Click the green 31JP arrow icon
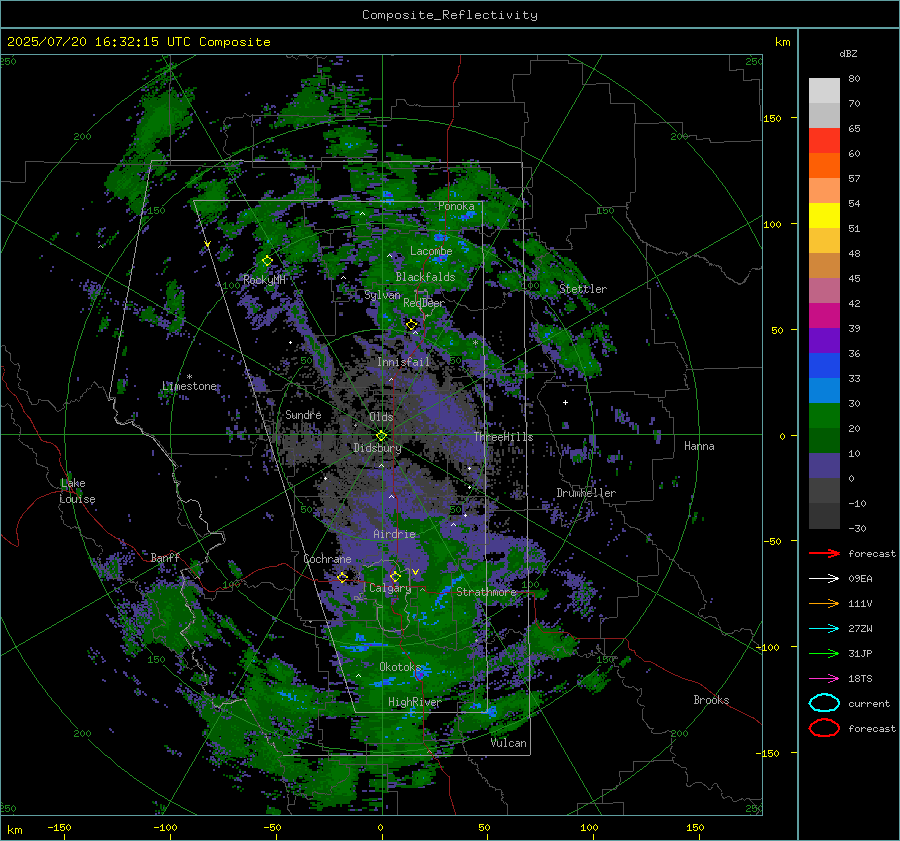The image size is (900, 841). pyautogui.click(x=824, y=653)
